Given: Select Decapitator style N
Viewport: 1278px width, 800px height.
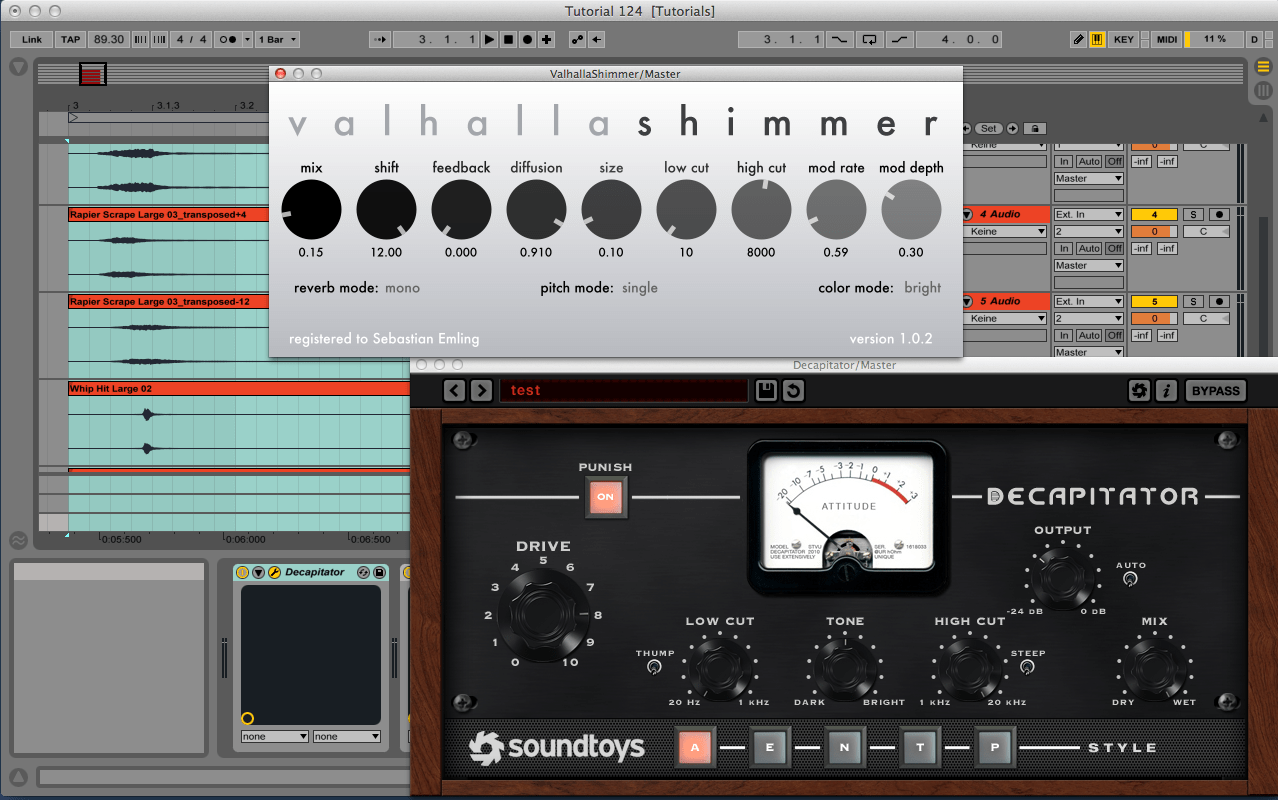Looking at the screenshot, I should (x=845, y=747).
